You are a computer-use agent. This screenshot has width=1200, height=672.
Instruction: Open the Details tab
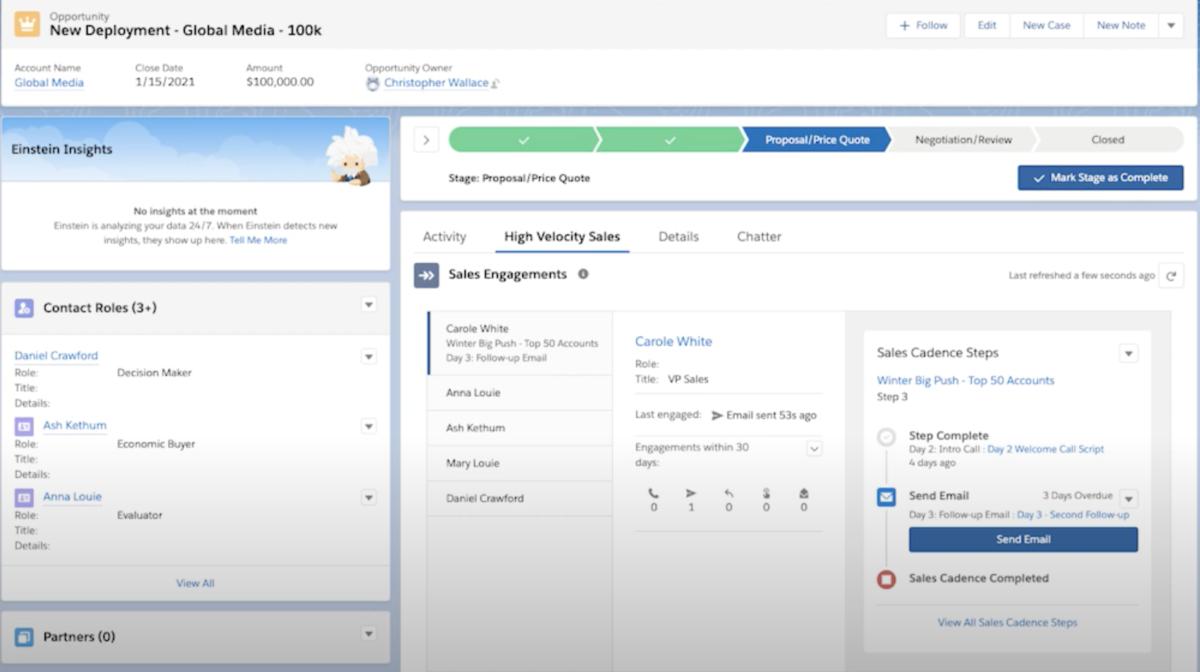678,237
